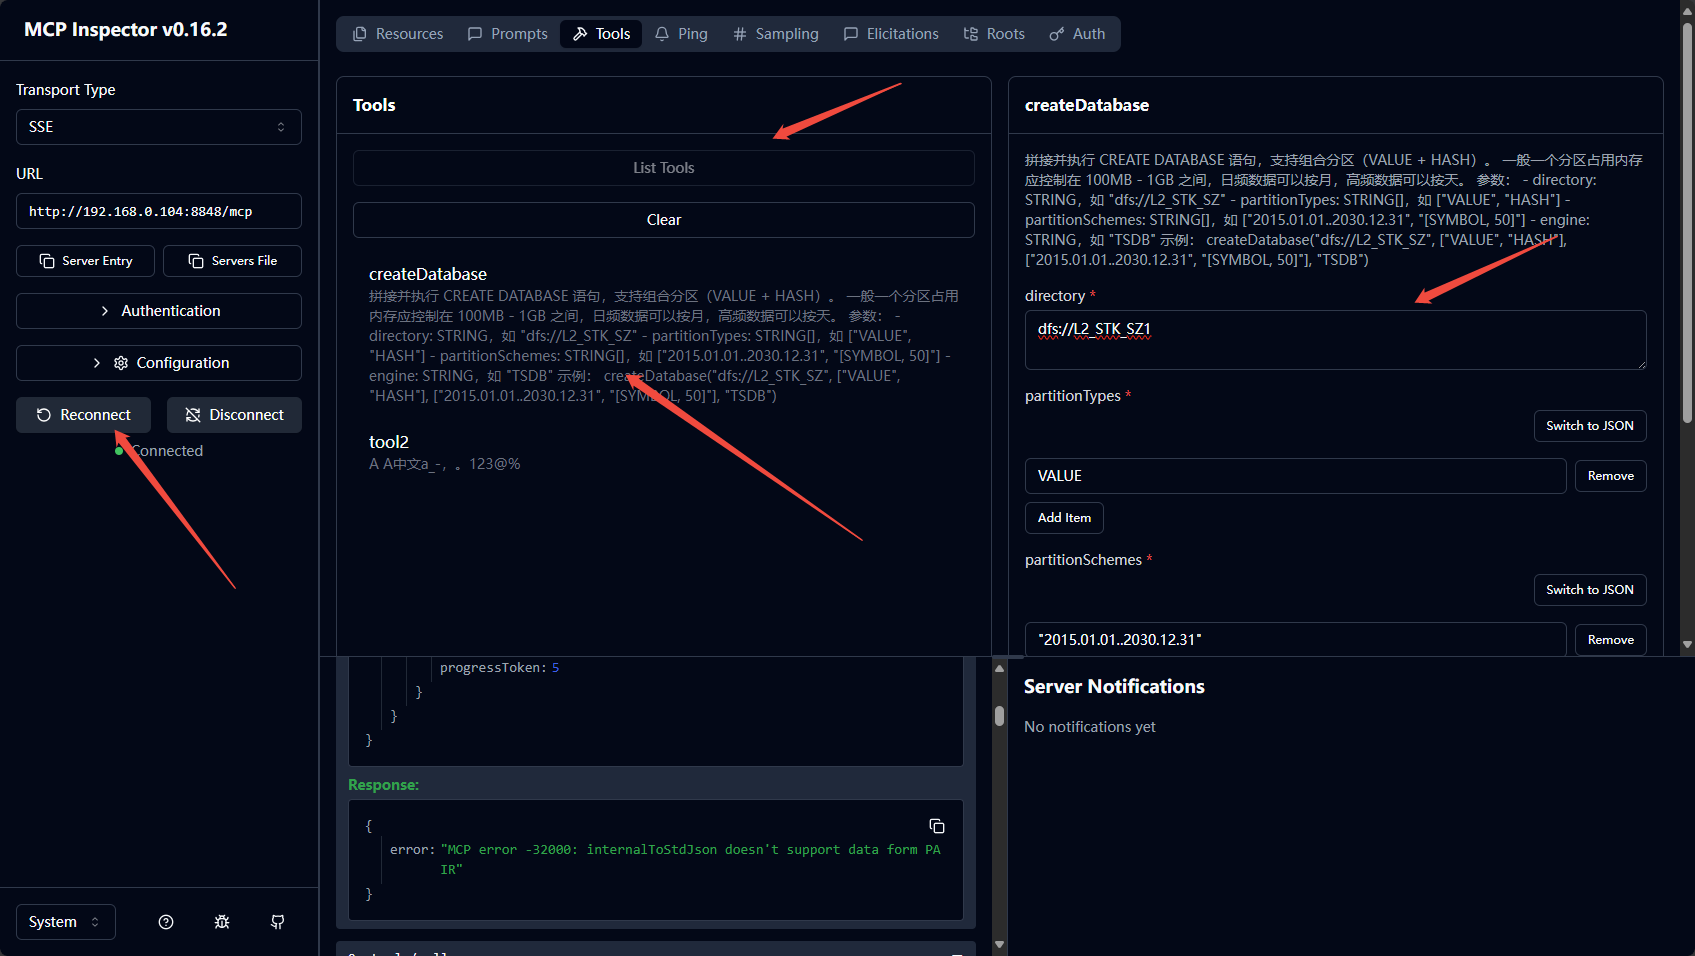Open the Transport Type SSE dropdown
1695x956 pixels.
[x=158, y=127]
